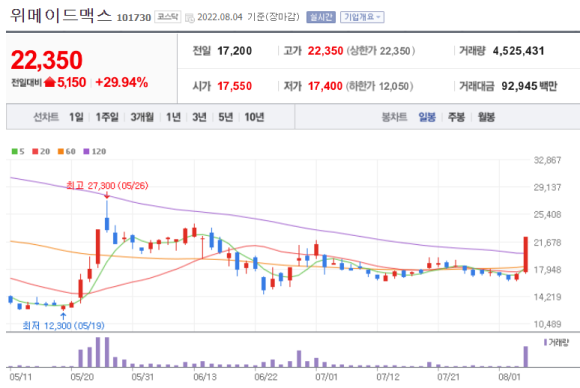Select the 1일 line chart tab
The image size is (580, 388).
76,117
